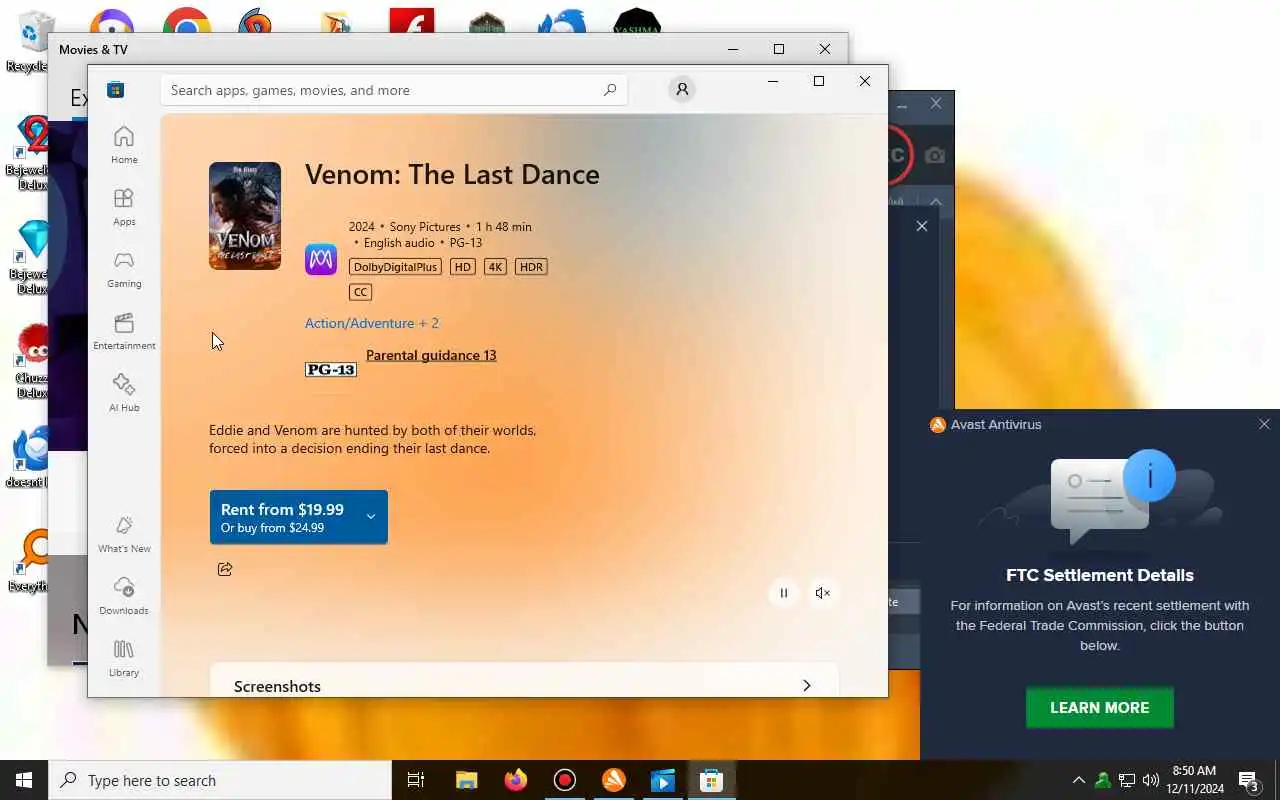The width and height of the screenshot is (1280, 800).
Task: Click Rent from $19.99 button
Action: (x=298, y=517)
